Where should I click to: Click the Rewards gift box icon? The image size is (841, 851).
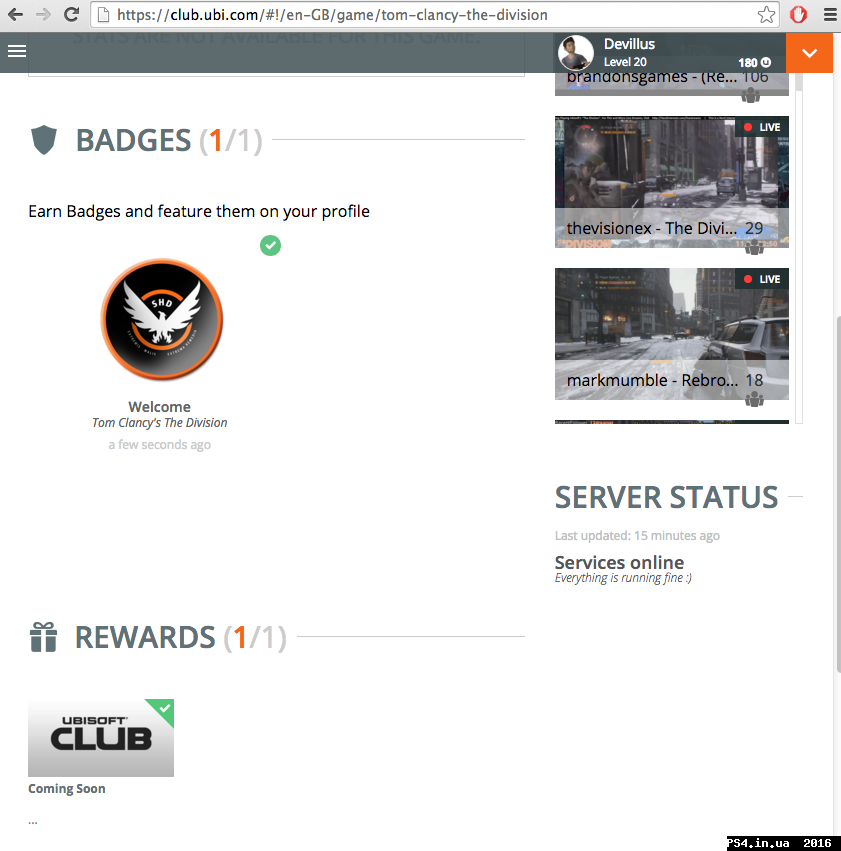click(x=43, y=637)
